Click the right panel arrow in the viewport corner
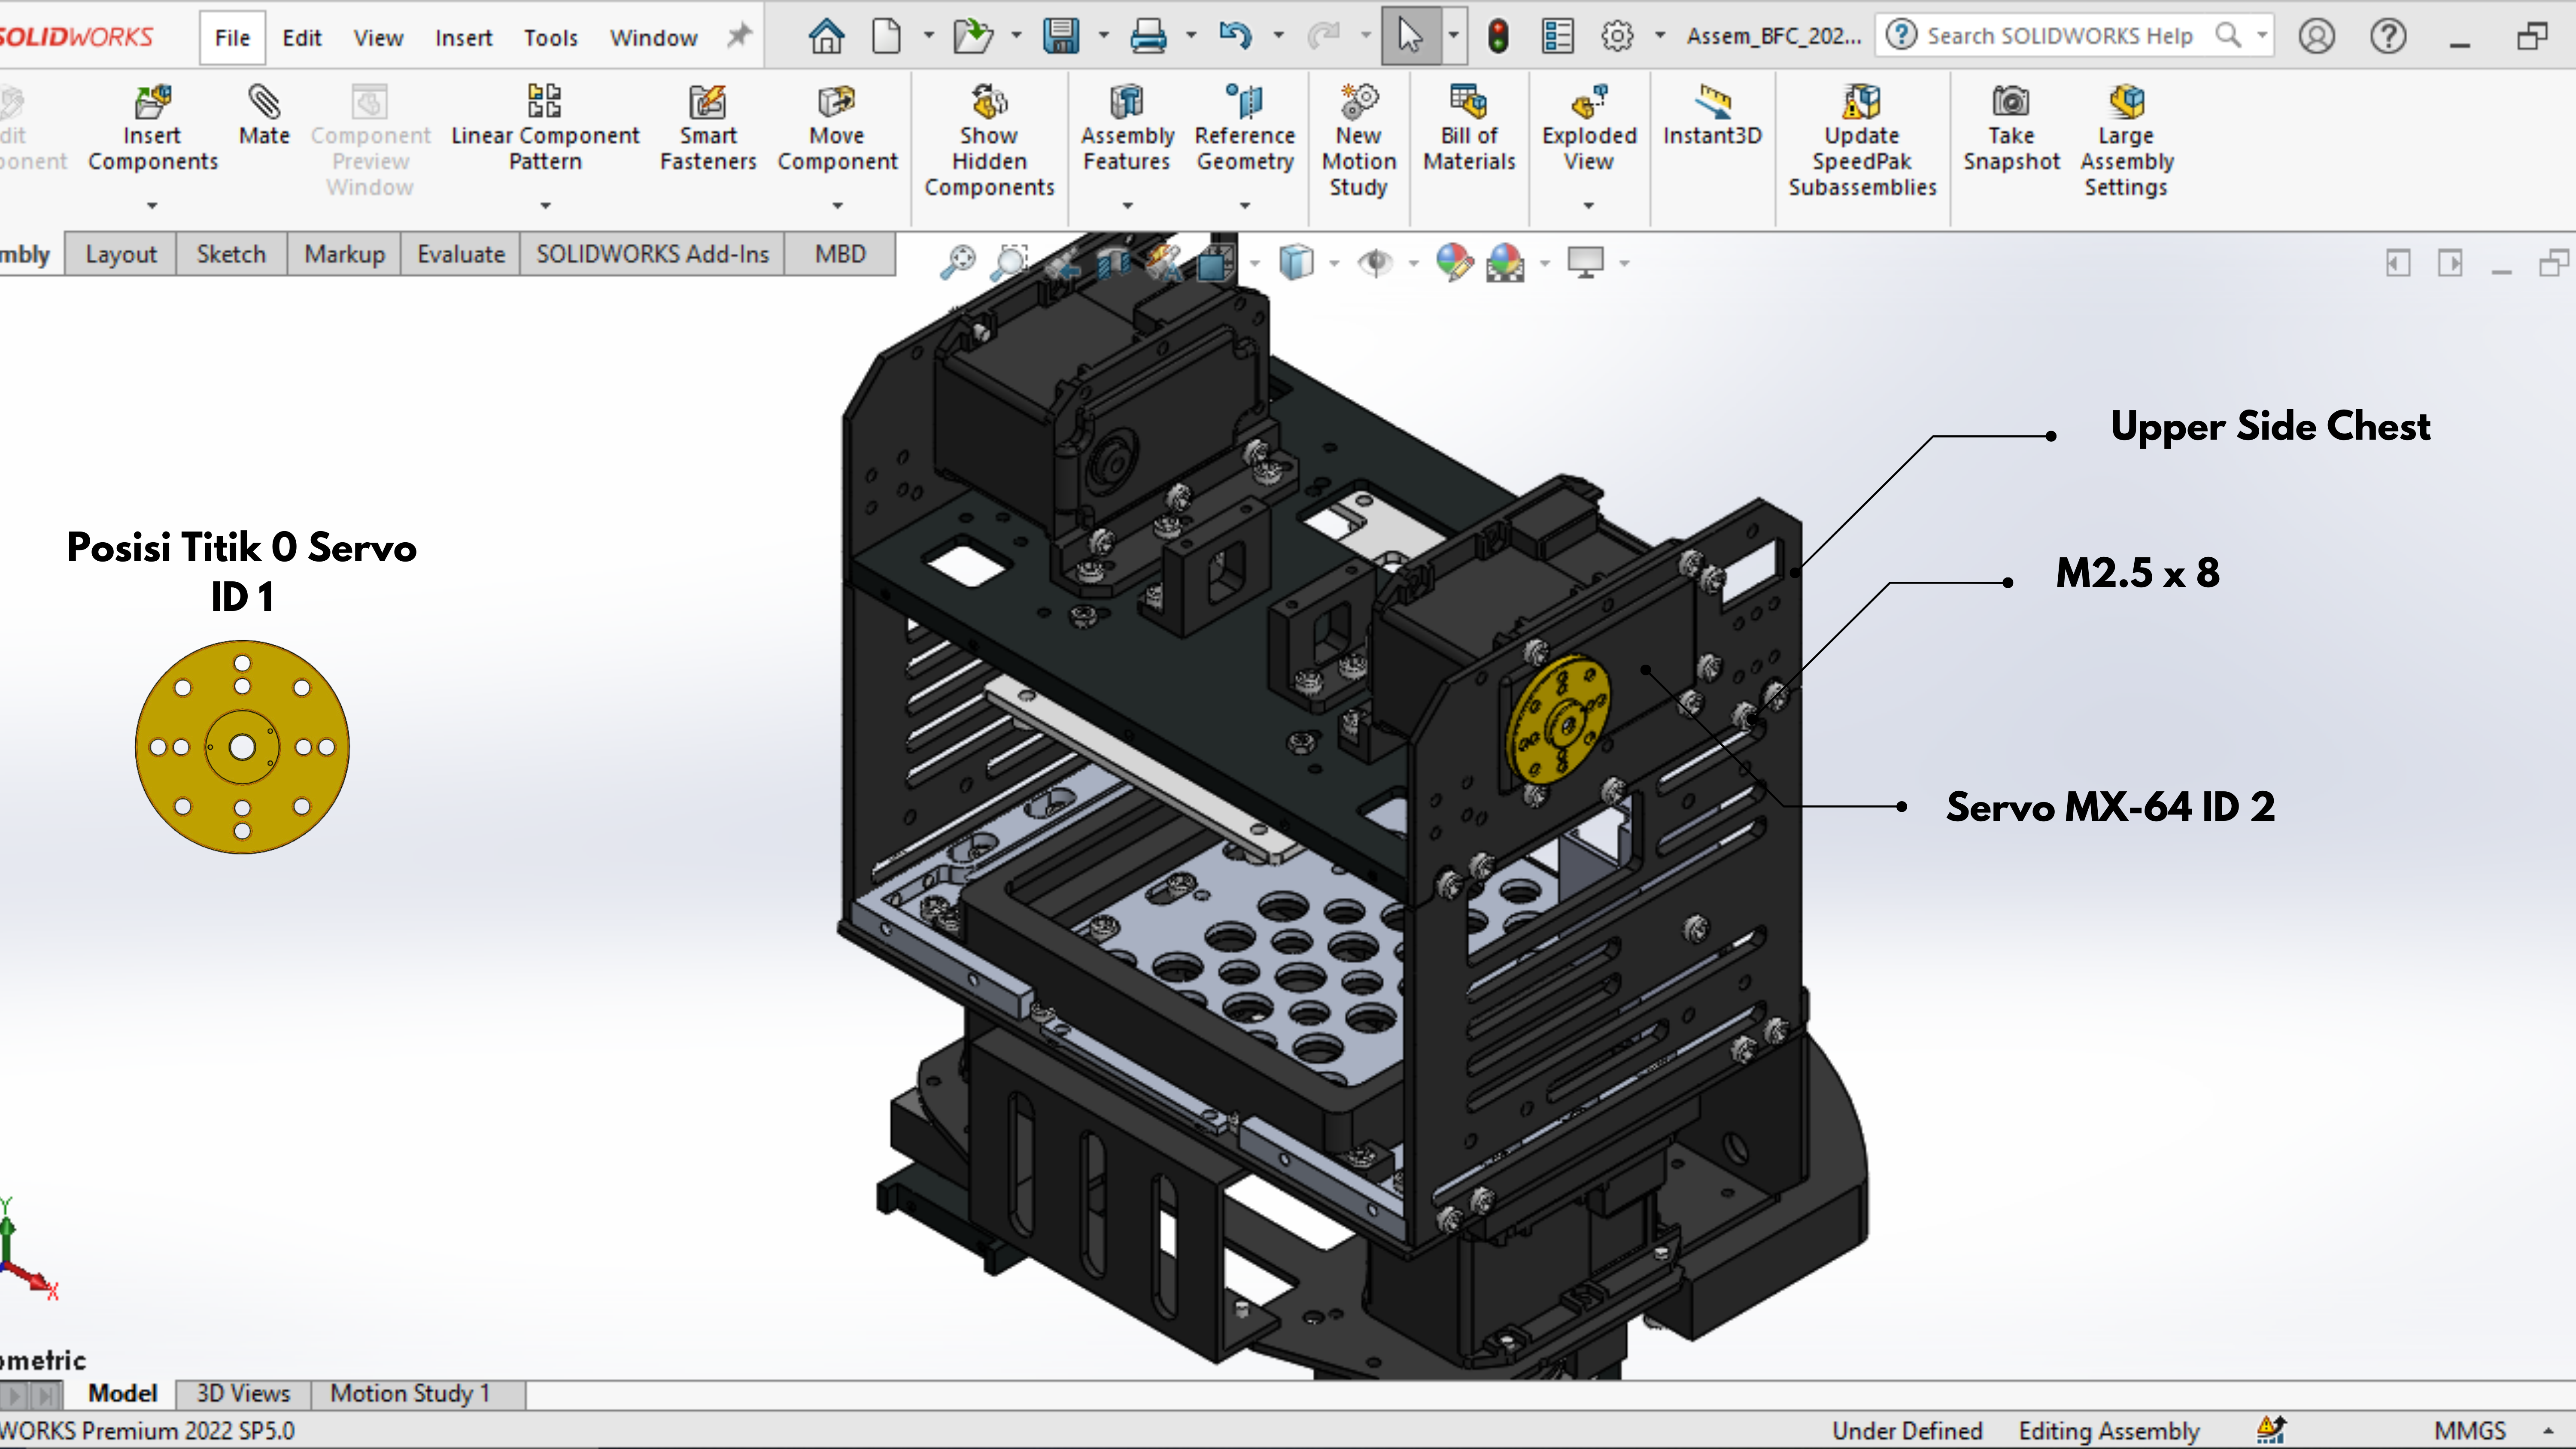 [x=2450, y=263]
